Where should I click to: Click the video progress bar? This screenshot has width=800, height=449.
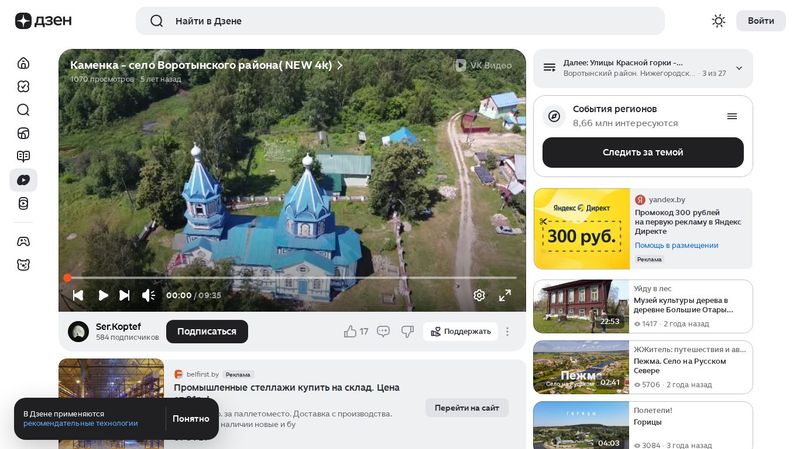290,278
